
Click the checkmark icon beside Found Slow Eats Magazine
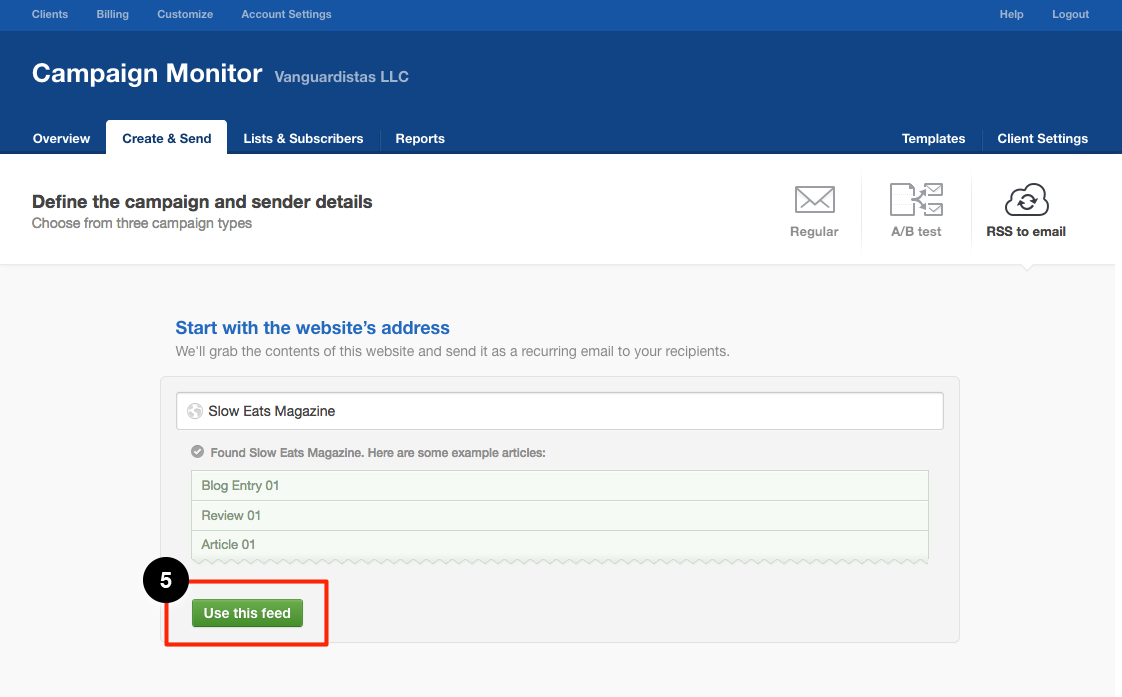(x=197, y=452)
